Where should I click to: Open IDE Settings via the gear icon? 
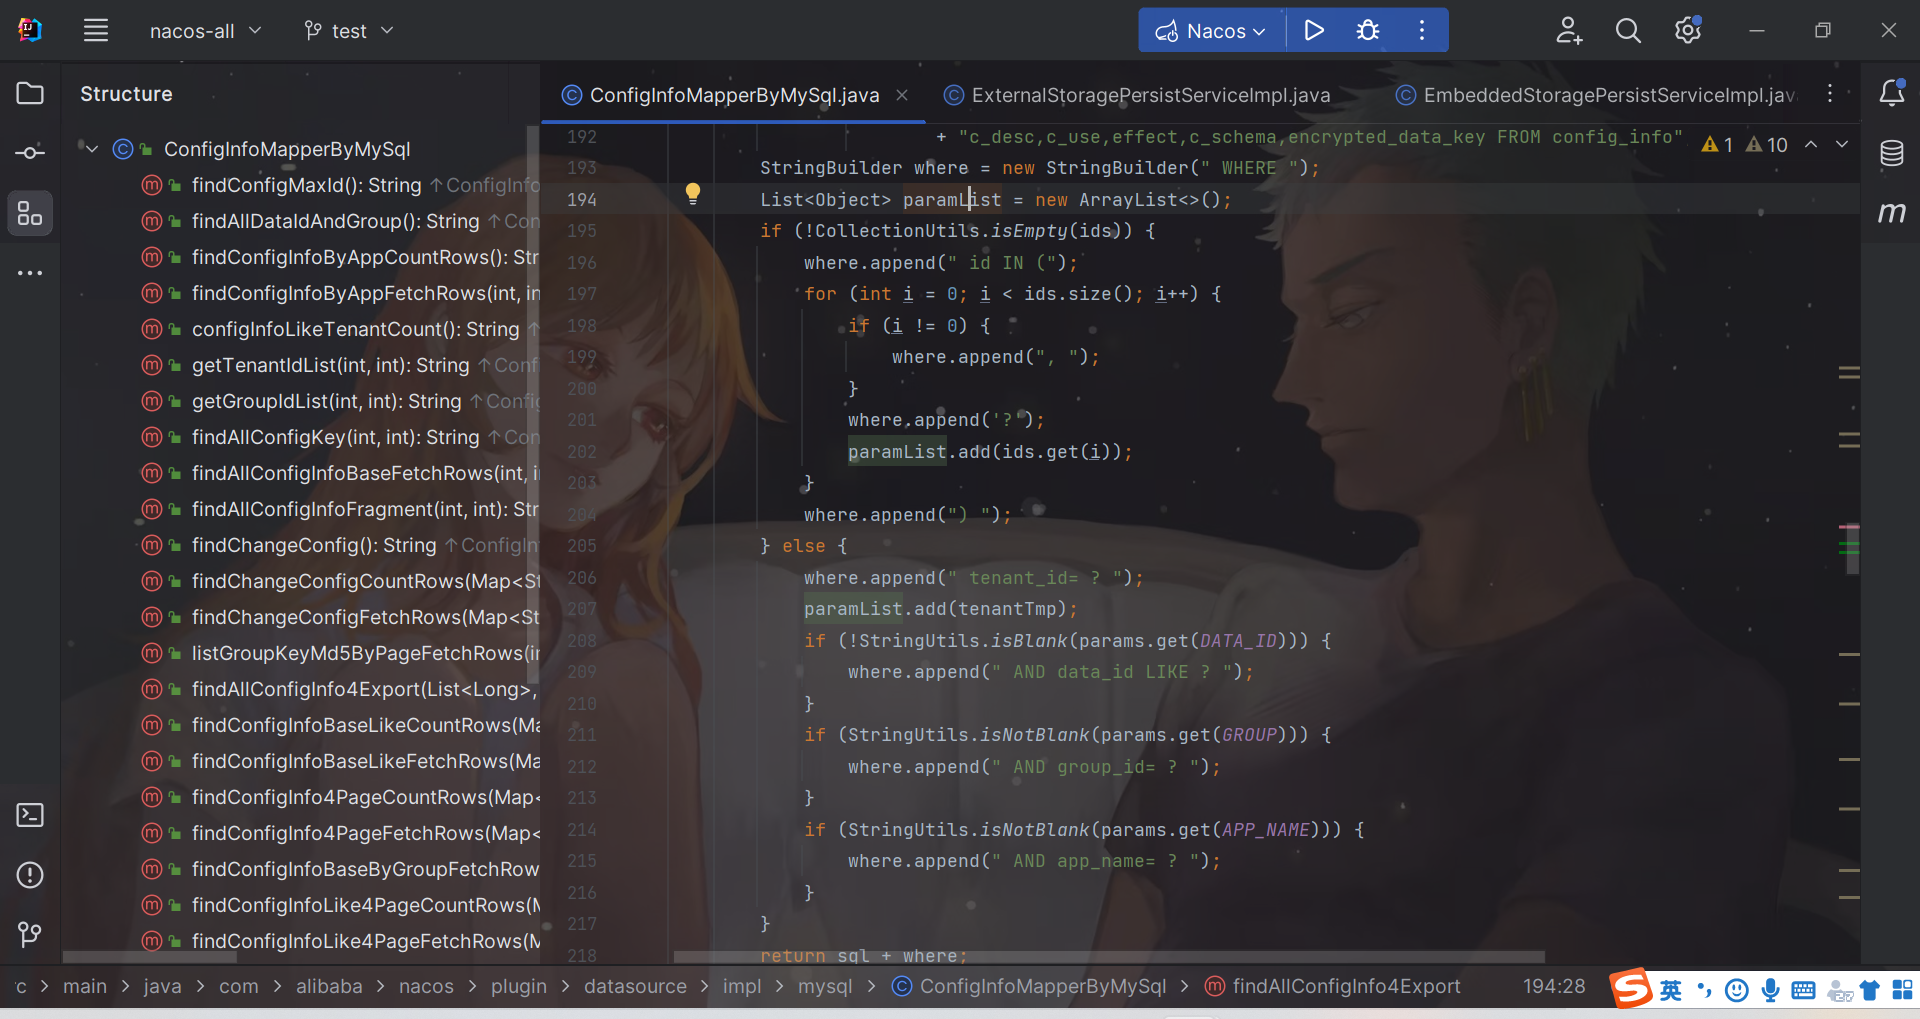[1687, 30]
